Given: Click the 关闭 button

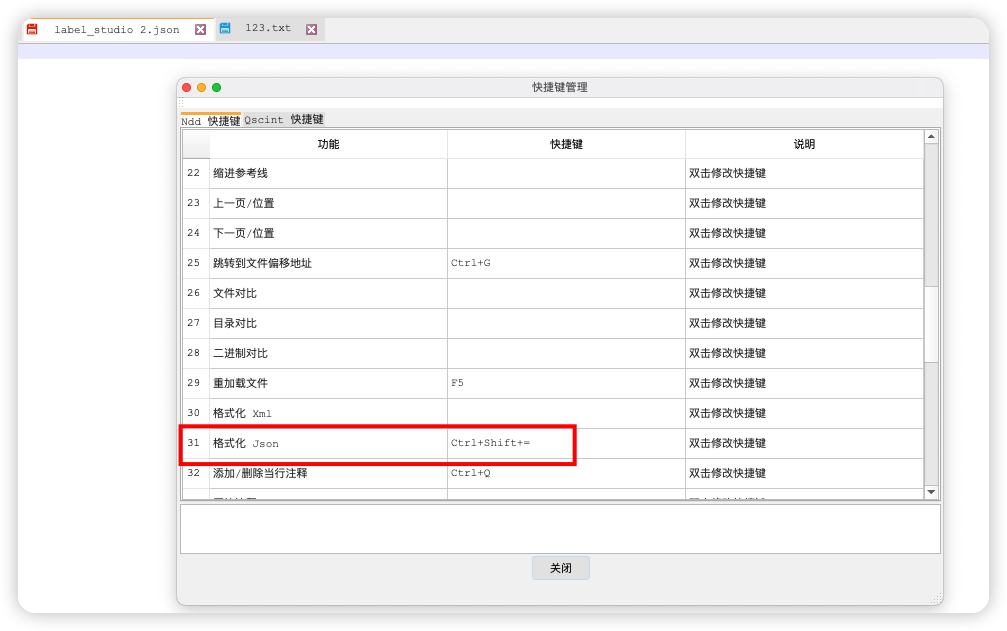Looking at the screenshot, I should [x=560, y=567].
